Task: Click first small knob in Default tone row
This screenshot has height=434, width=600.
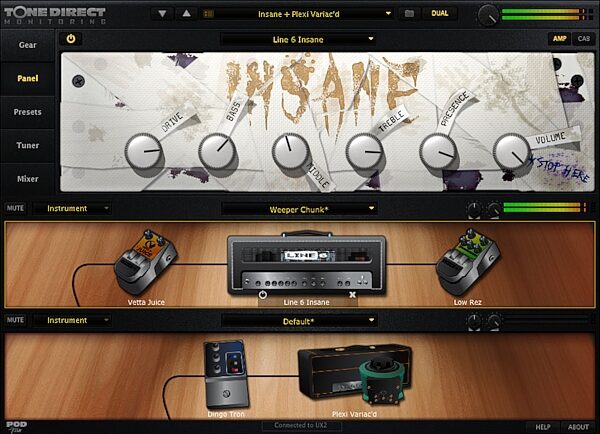Action: click(474, 321)
